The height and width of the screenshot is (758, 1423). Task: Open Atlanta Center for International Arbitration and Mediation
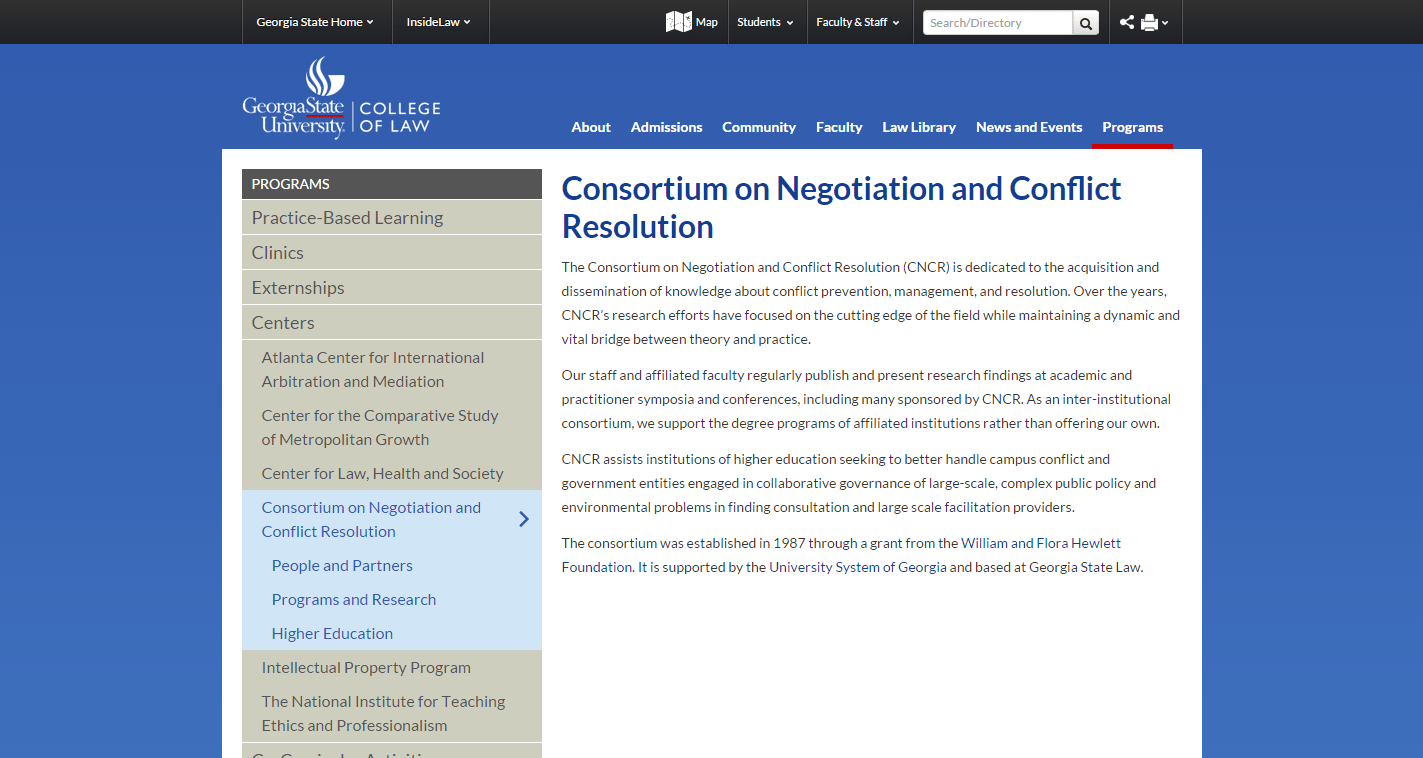[x=392, y=369]
